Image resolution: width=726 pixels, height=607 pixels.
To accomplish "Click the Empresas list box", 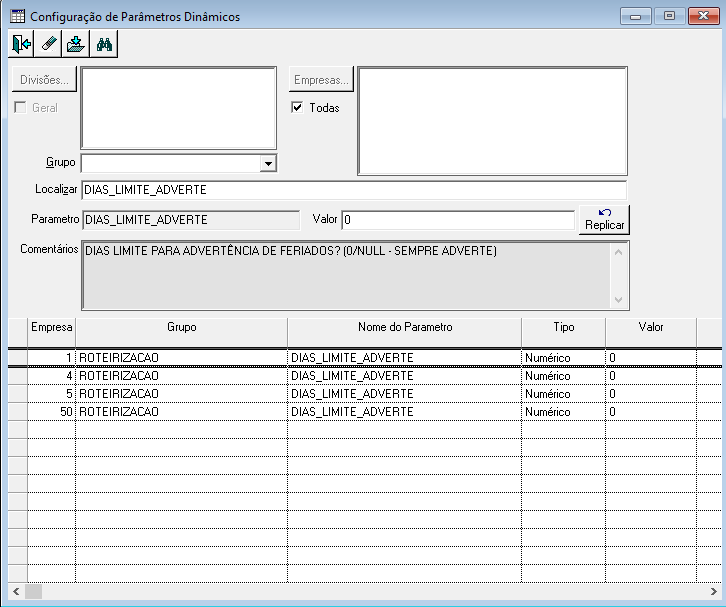I will [492, 121].
